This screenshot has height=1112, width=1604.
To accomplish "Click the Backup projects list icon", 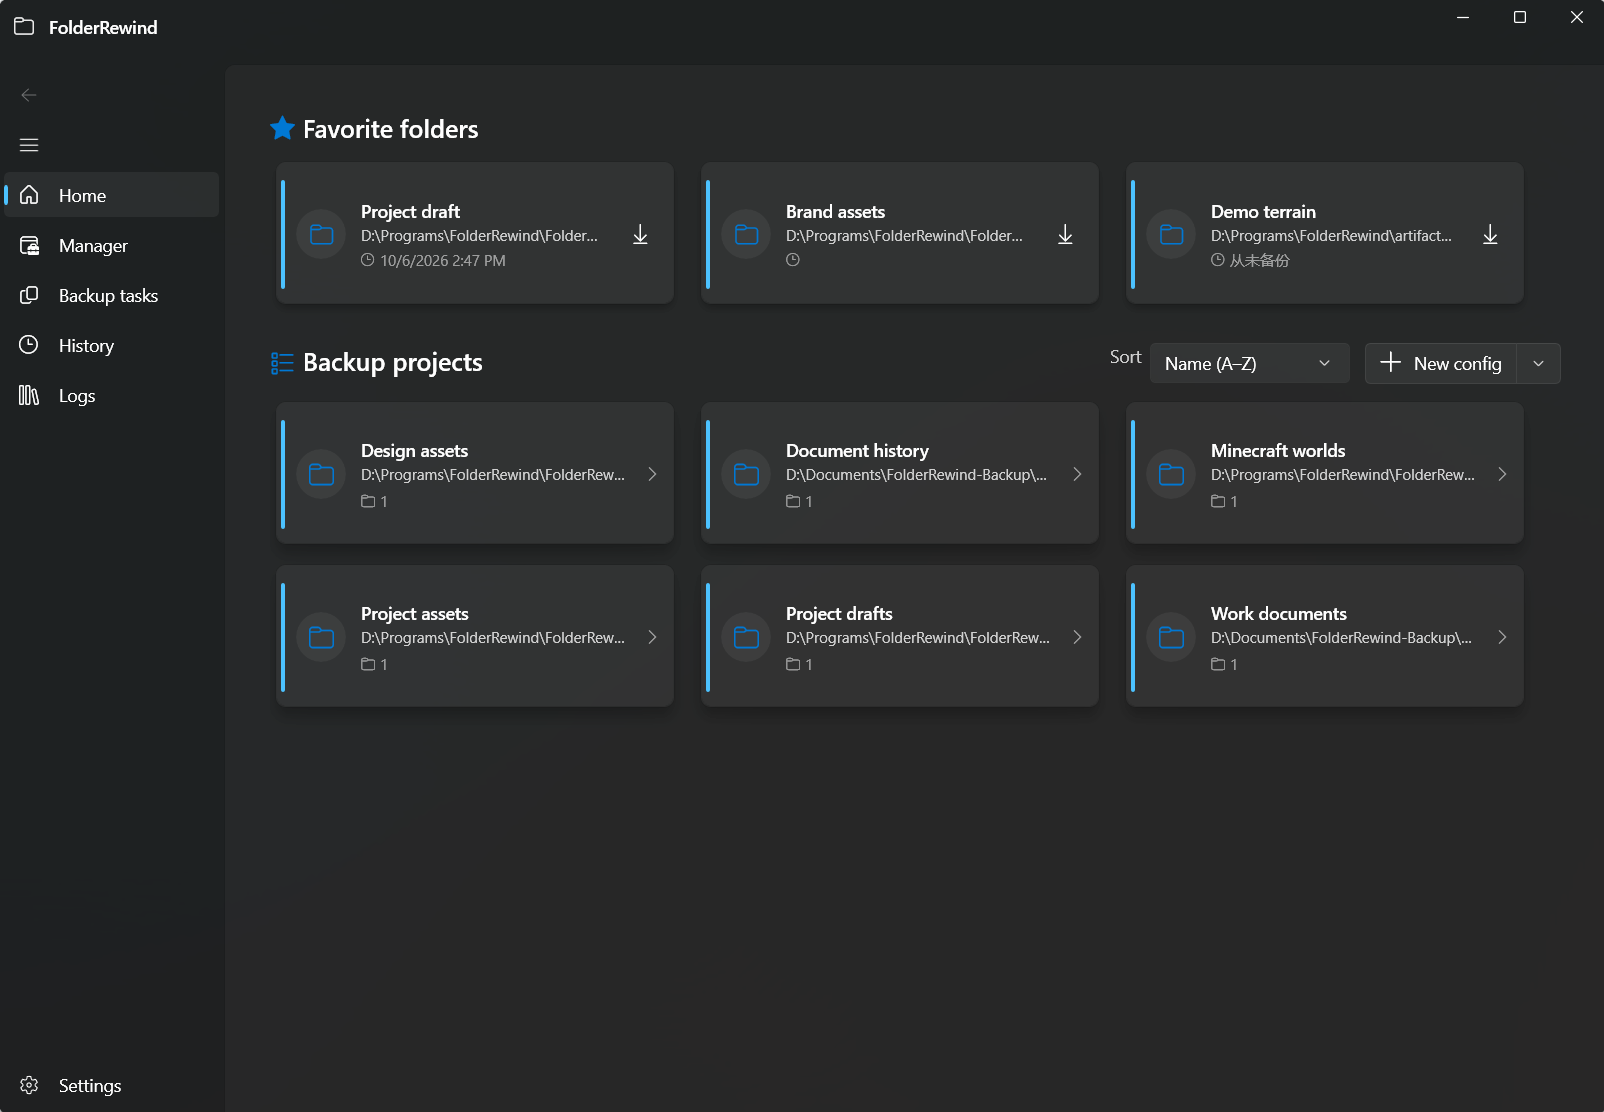I will tap(282, 363).
